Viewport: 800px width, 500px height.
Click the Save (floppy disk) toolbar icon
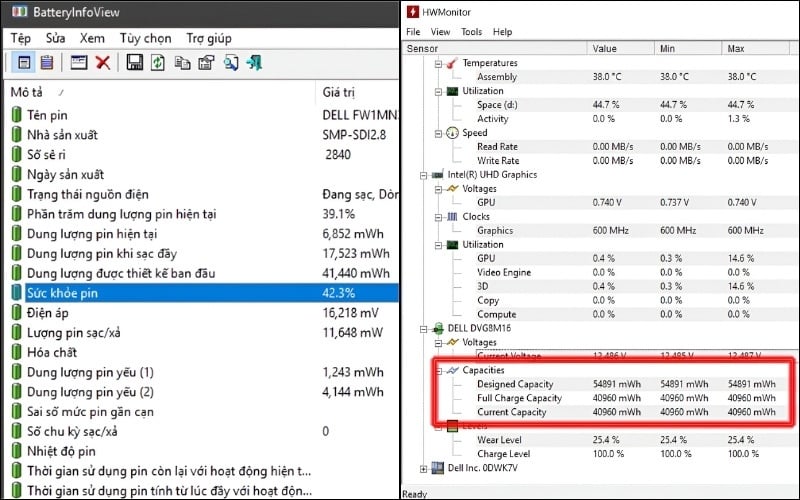pyautogui.click(x=134, y=63)
